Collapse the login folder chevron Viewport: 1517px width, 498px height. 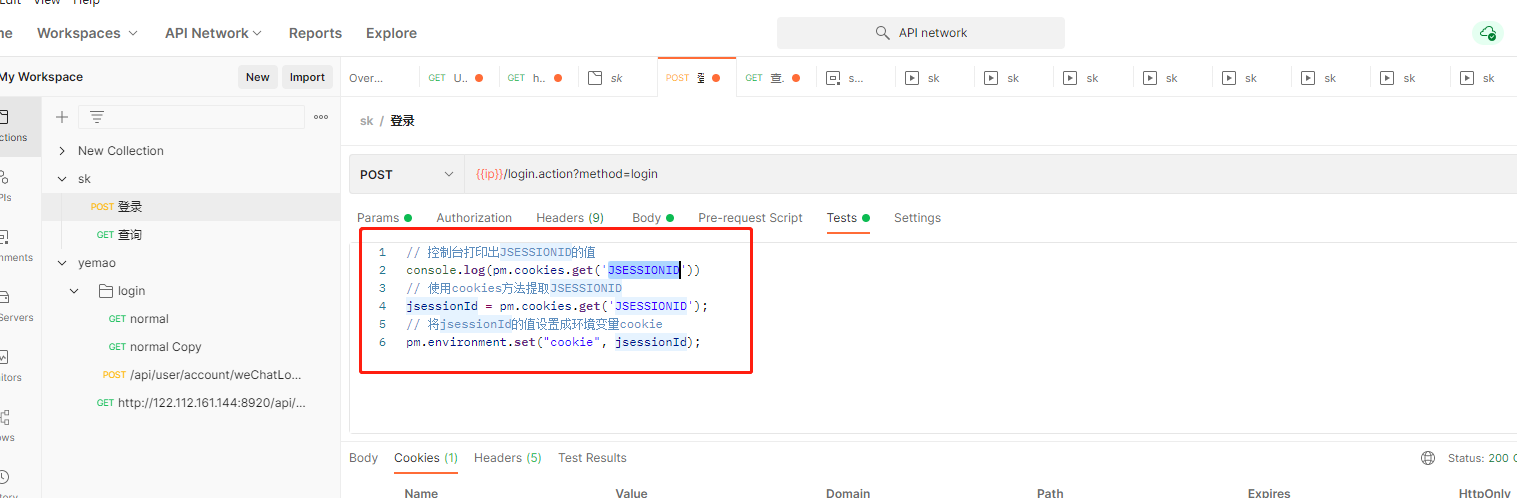click(76, 291)
